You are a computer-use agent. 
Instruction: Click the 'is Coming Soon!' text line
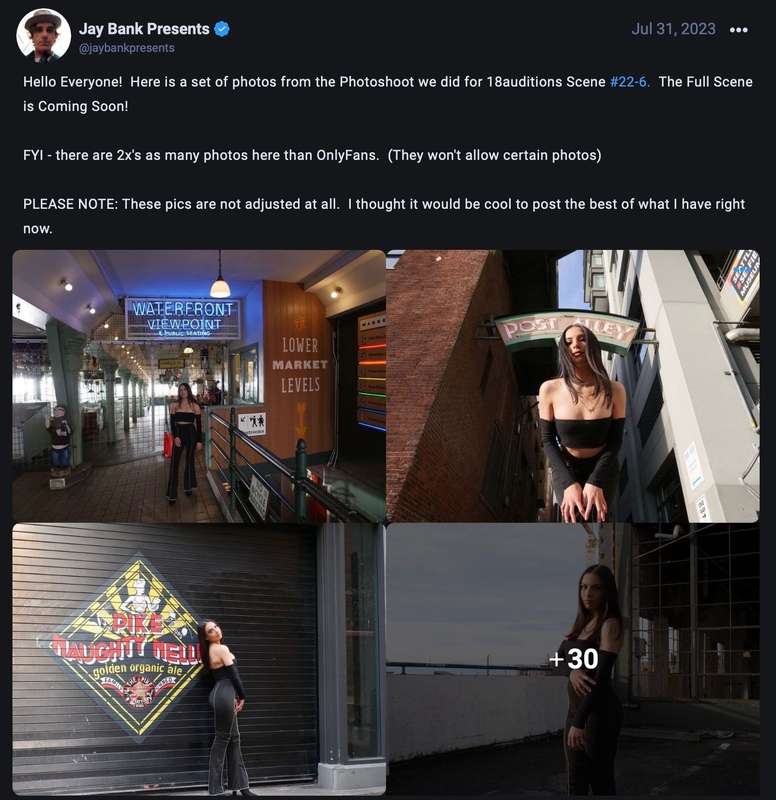(76, 107)
